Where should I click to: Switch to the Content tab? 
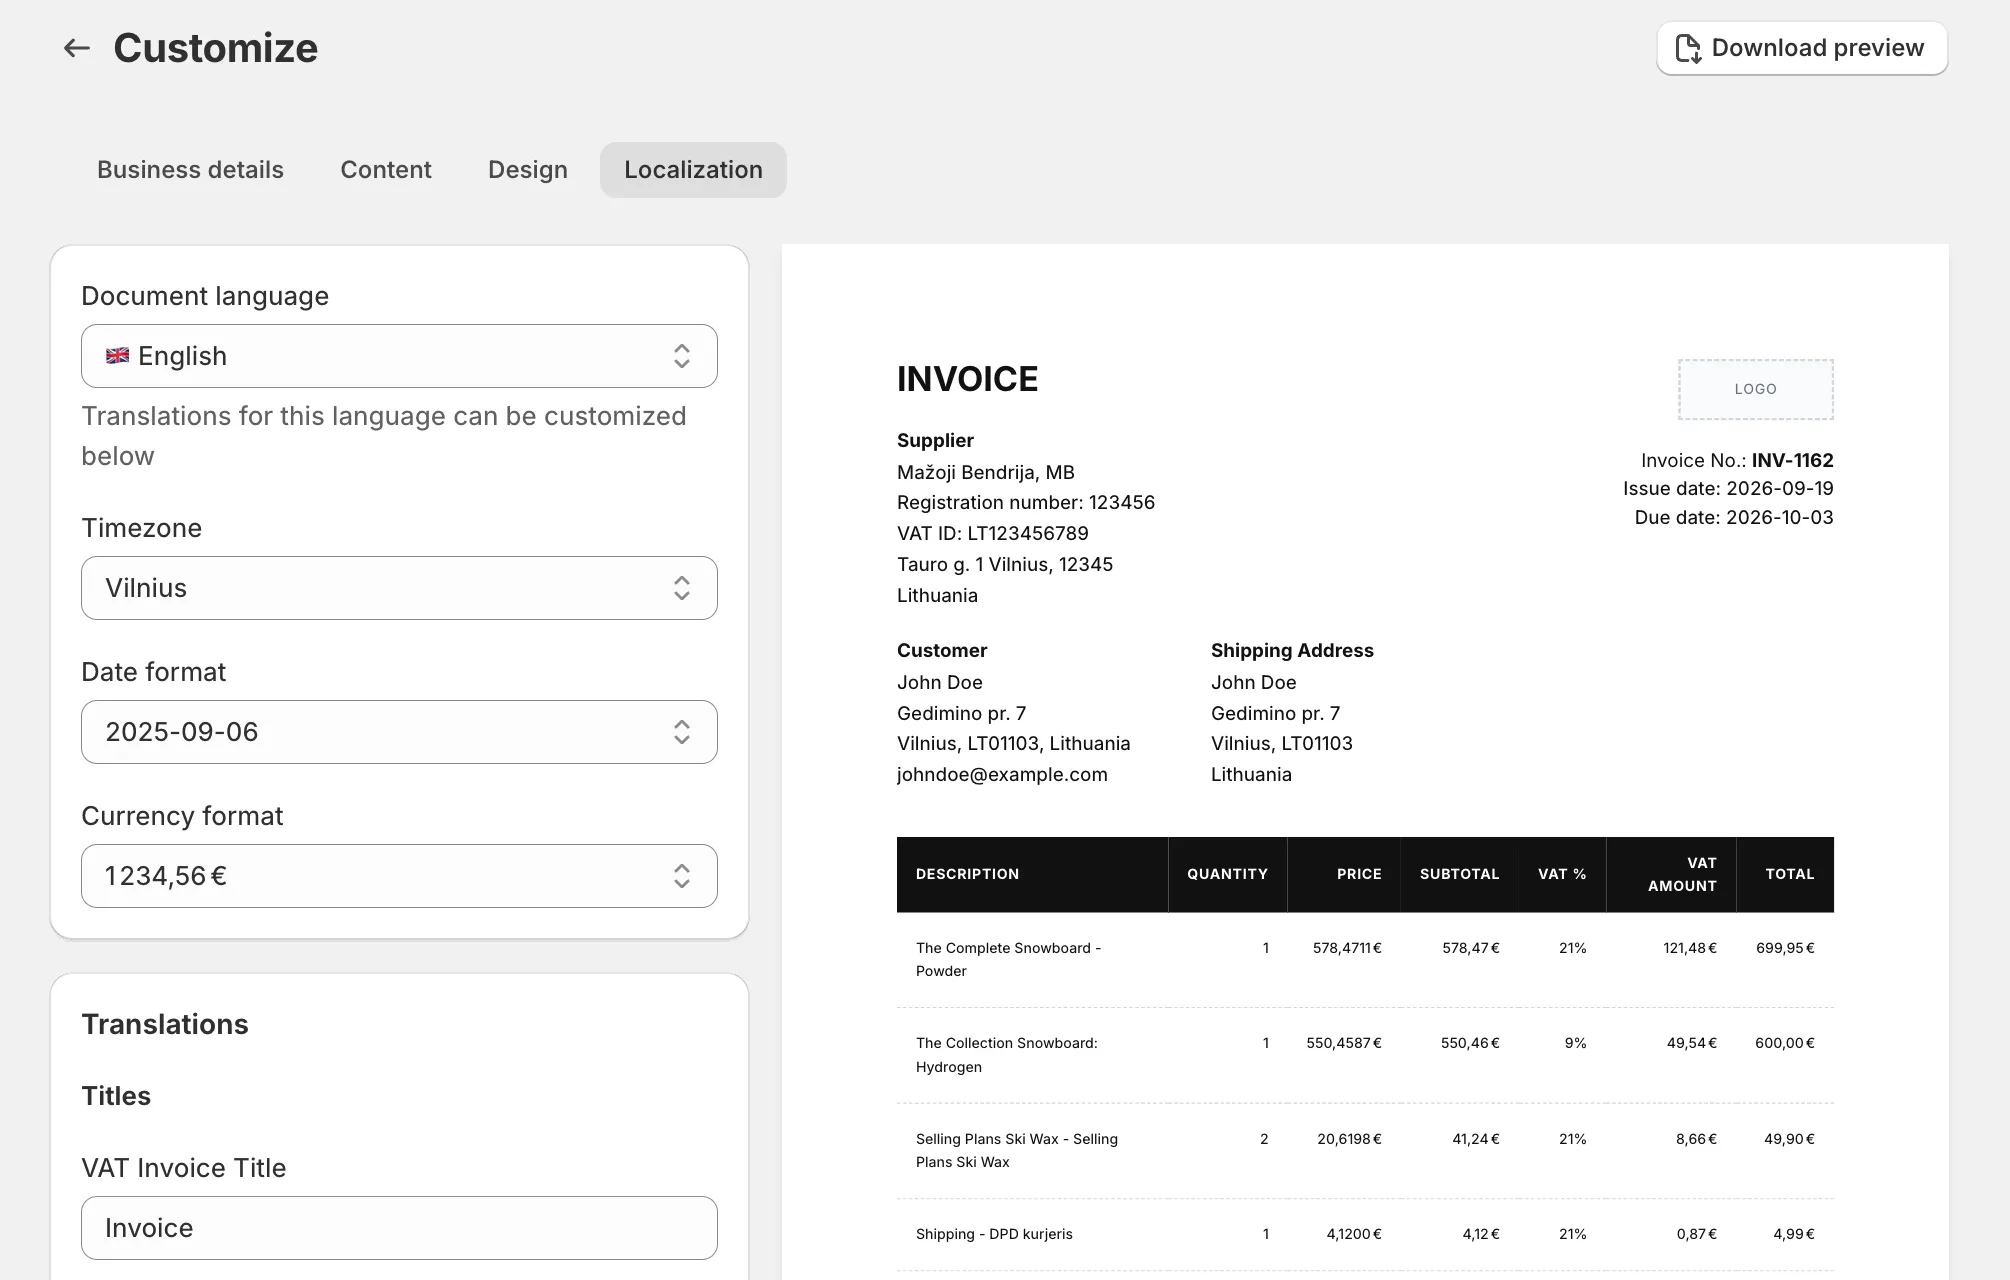click(x=386, y=170)
